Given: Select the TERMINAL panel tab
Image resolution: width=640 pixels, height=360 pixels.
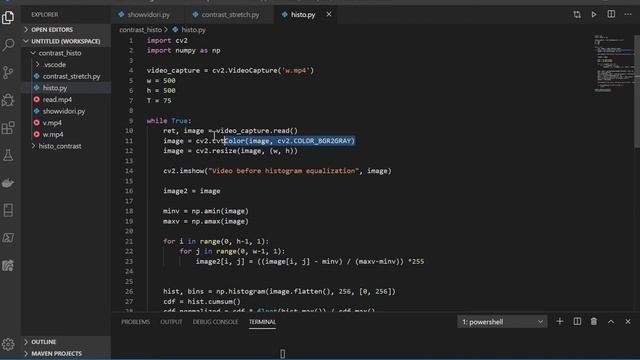Looking at the screenshot, I should (x=262, y=322).
